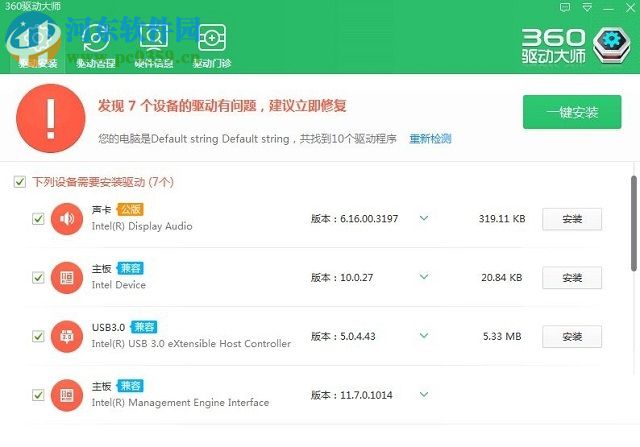Click the 20.84 KB size text

pos(502,278)
